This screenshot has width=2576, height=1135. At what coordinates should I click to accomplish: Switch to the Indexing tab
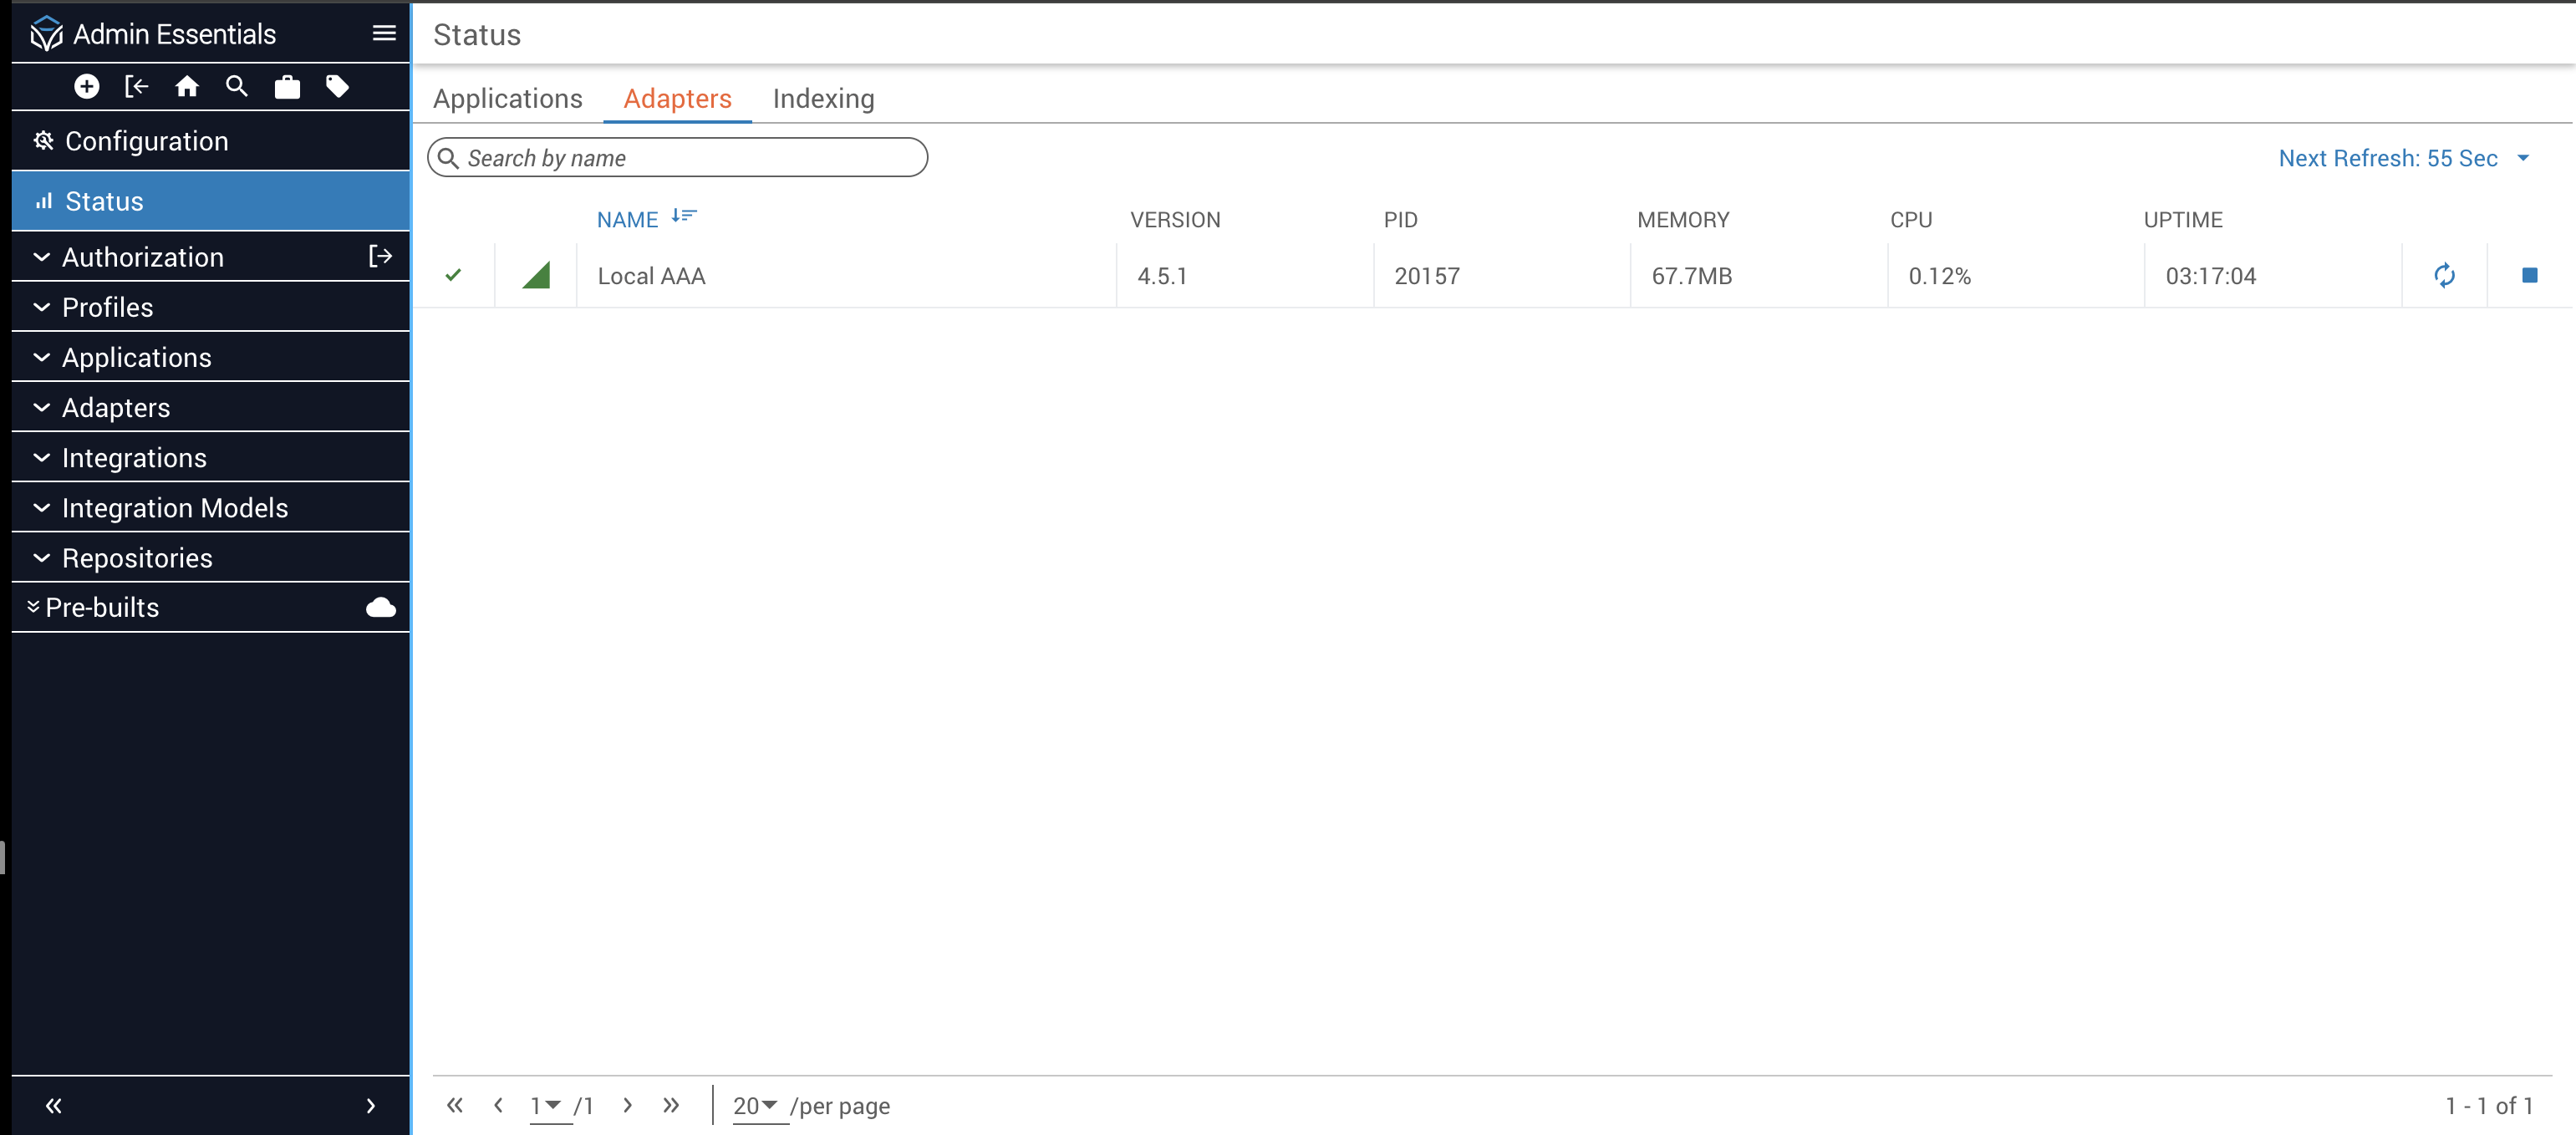point(823,99)
